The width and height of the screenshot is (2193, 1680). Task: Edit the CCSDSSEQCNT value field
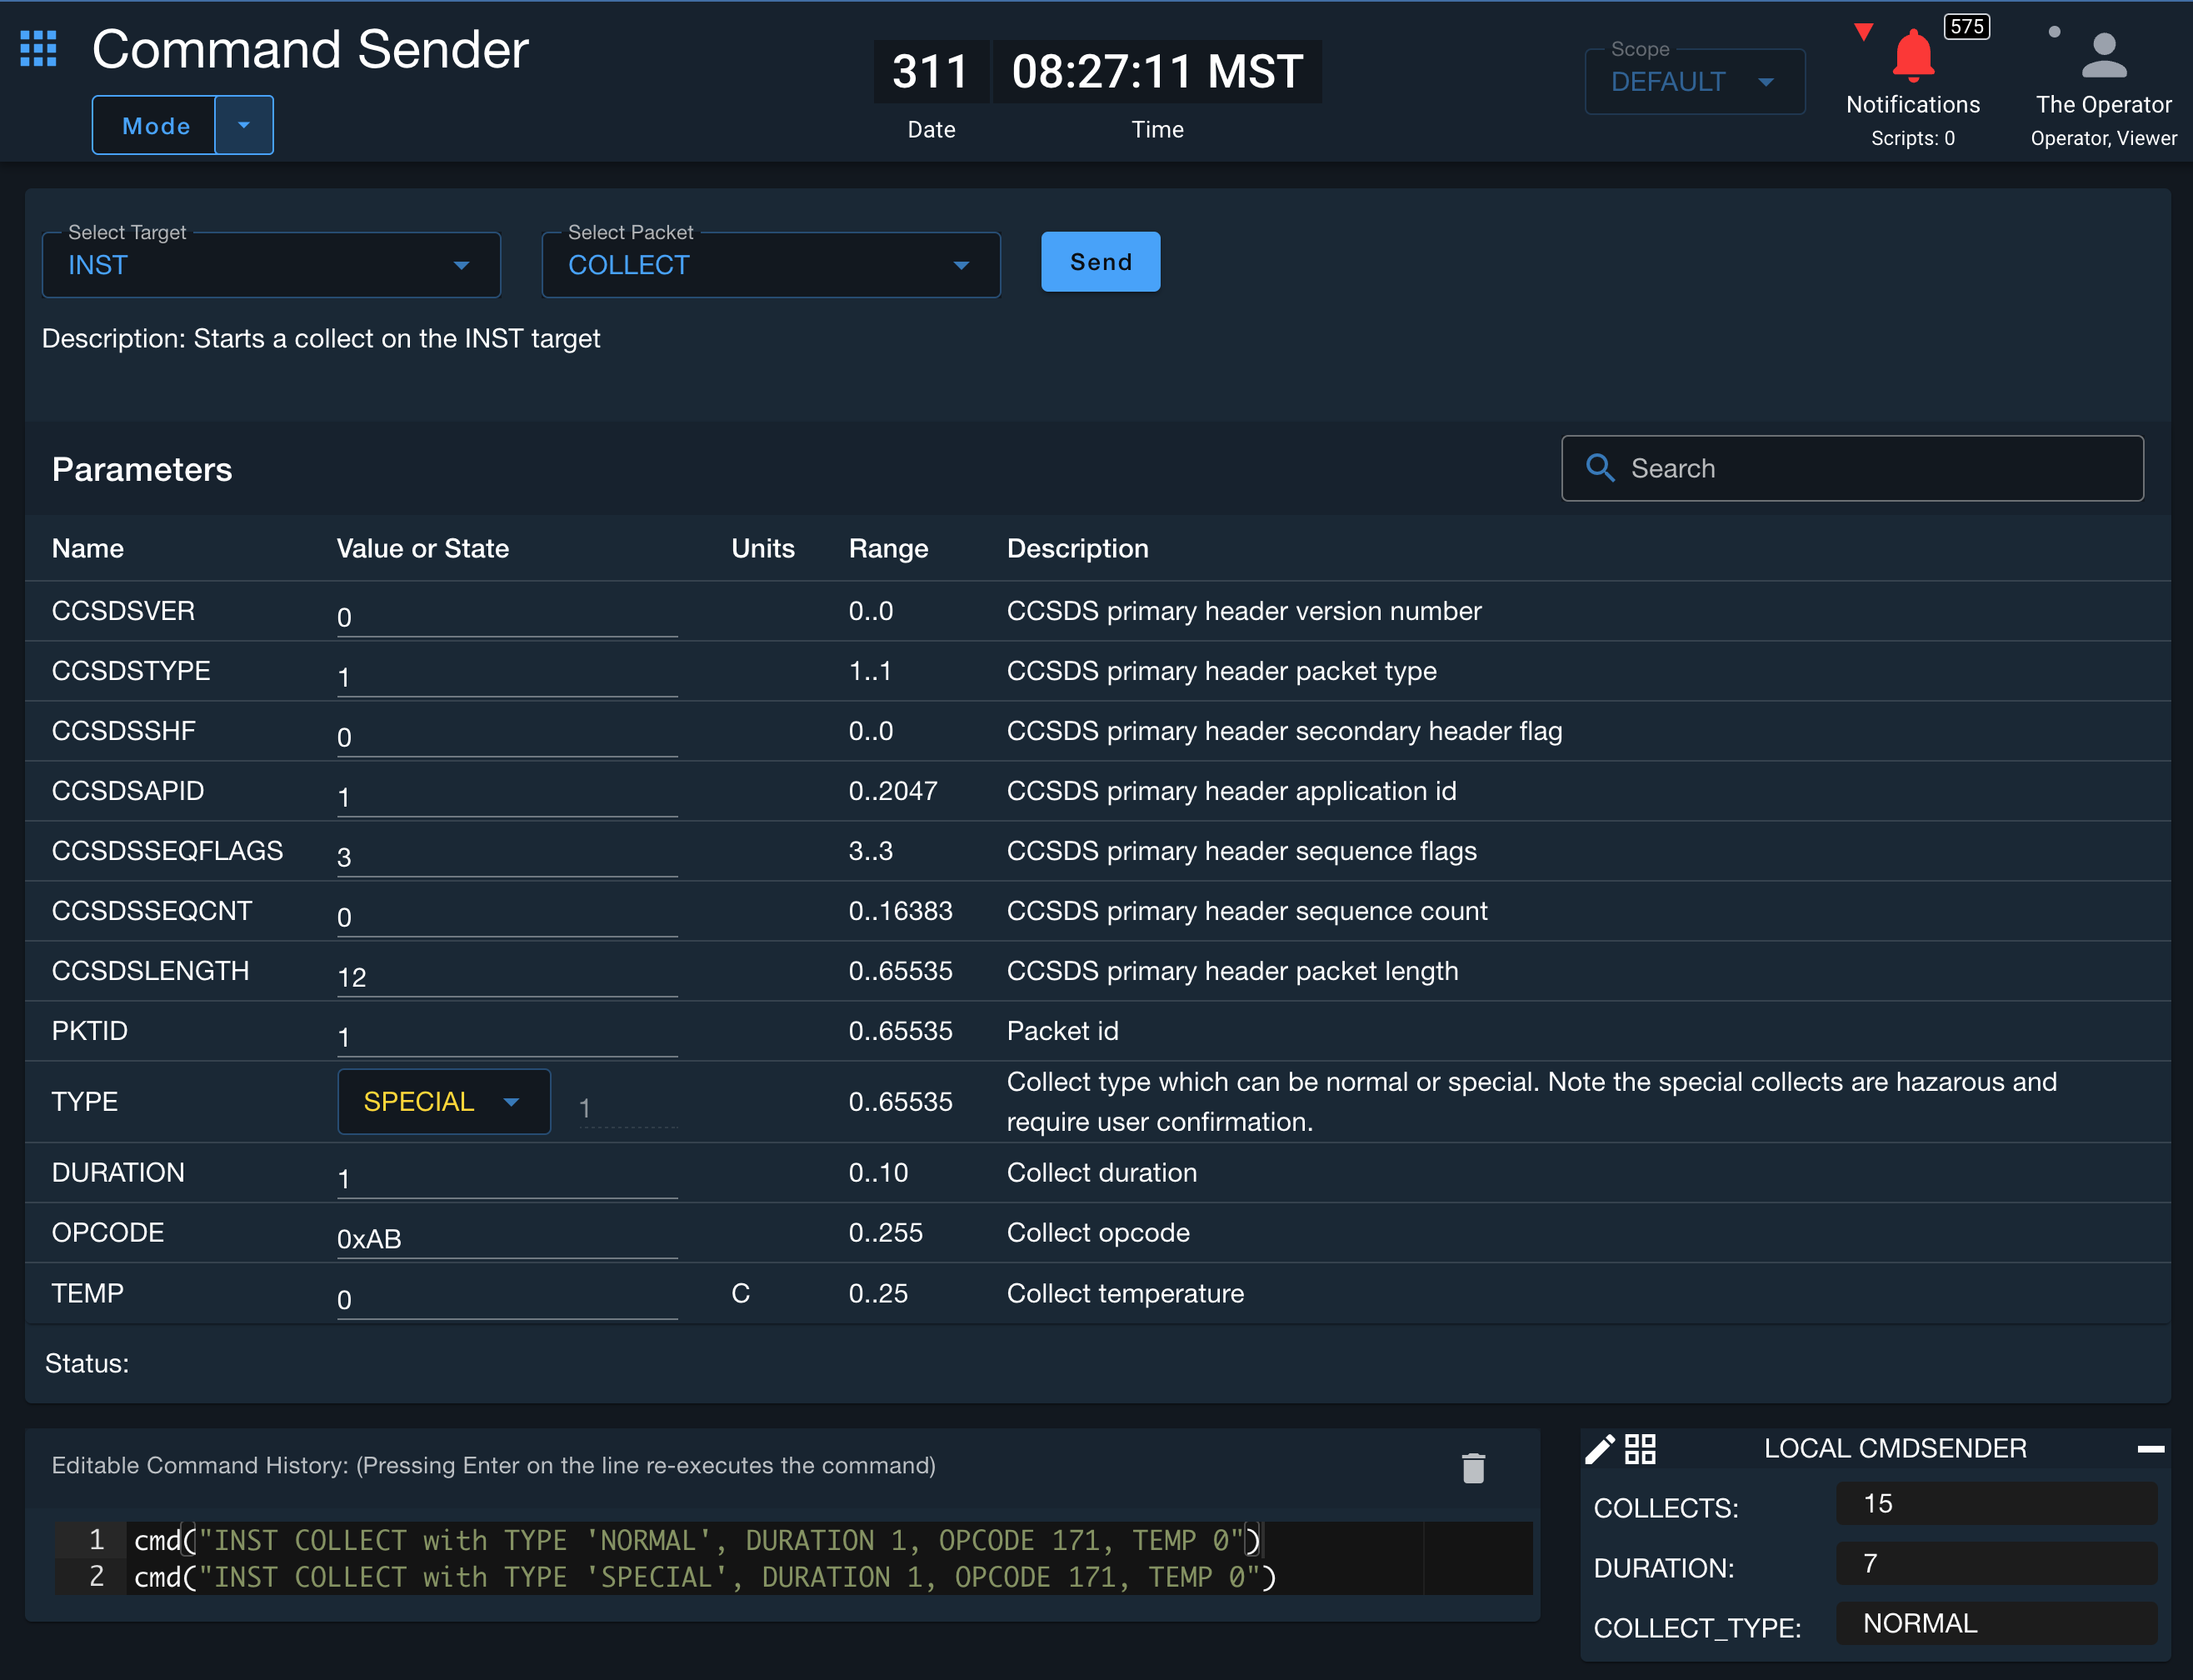pyautogui.click(x=507, y=916)
